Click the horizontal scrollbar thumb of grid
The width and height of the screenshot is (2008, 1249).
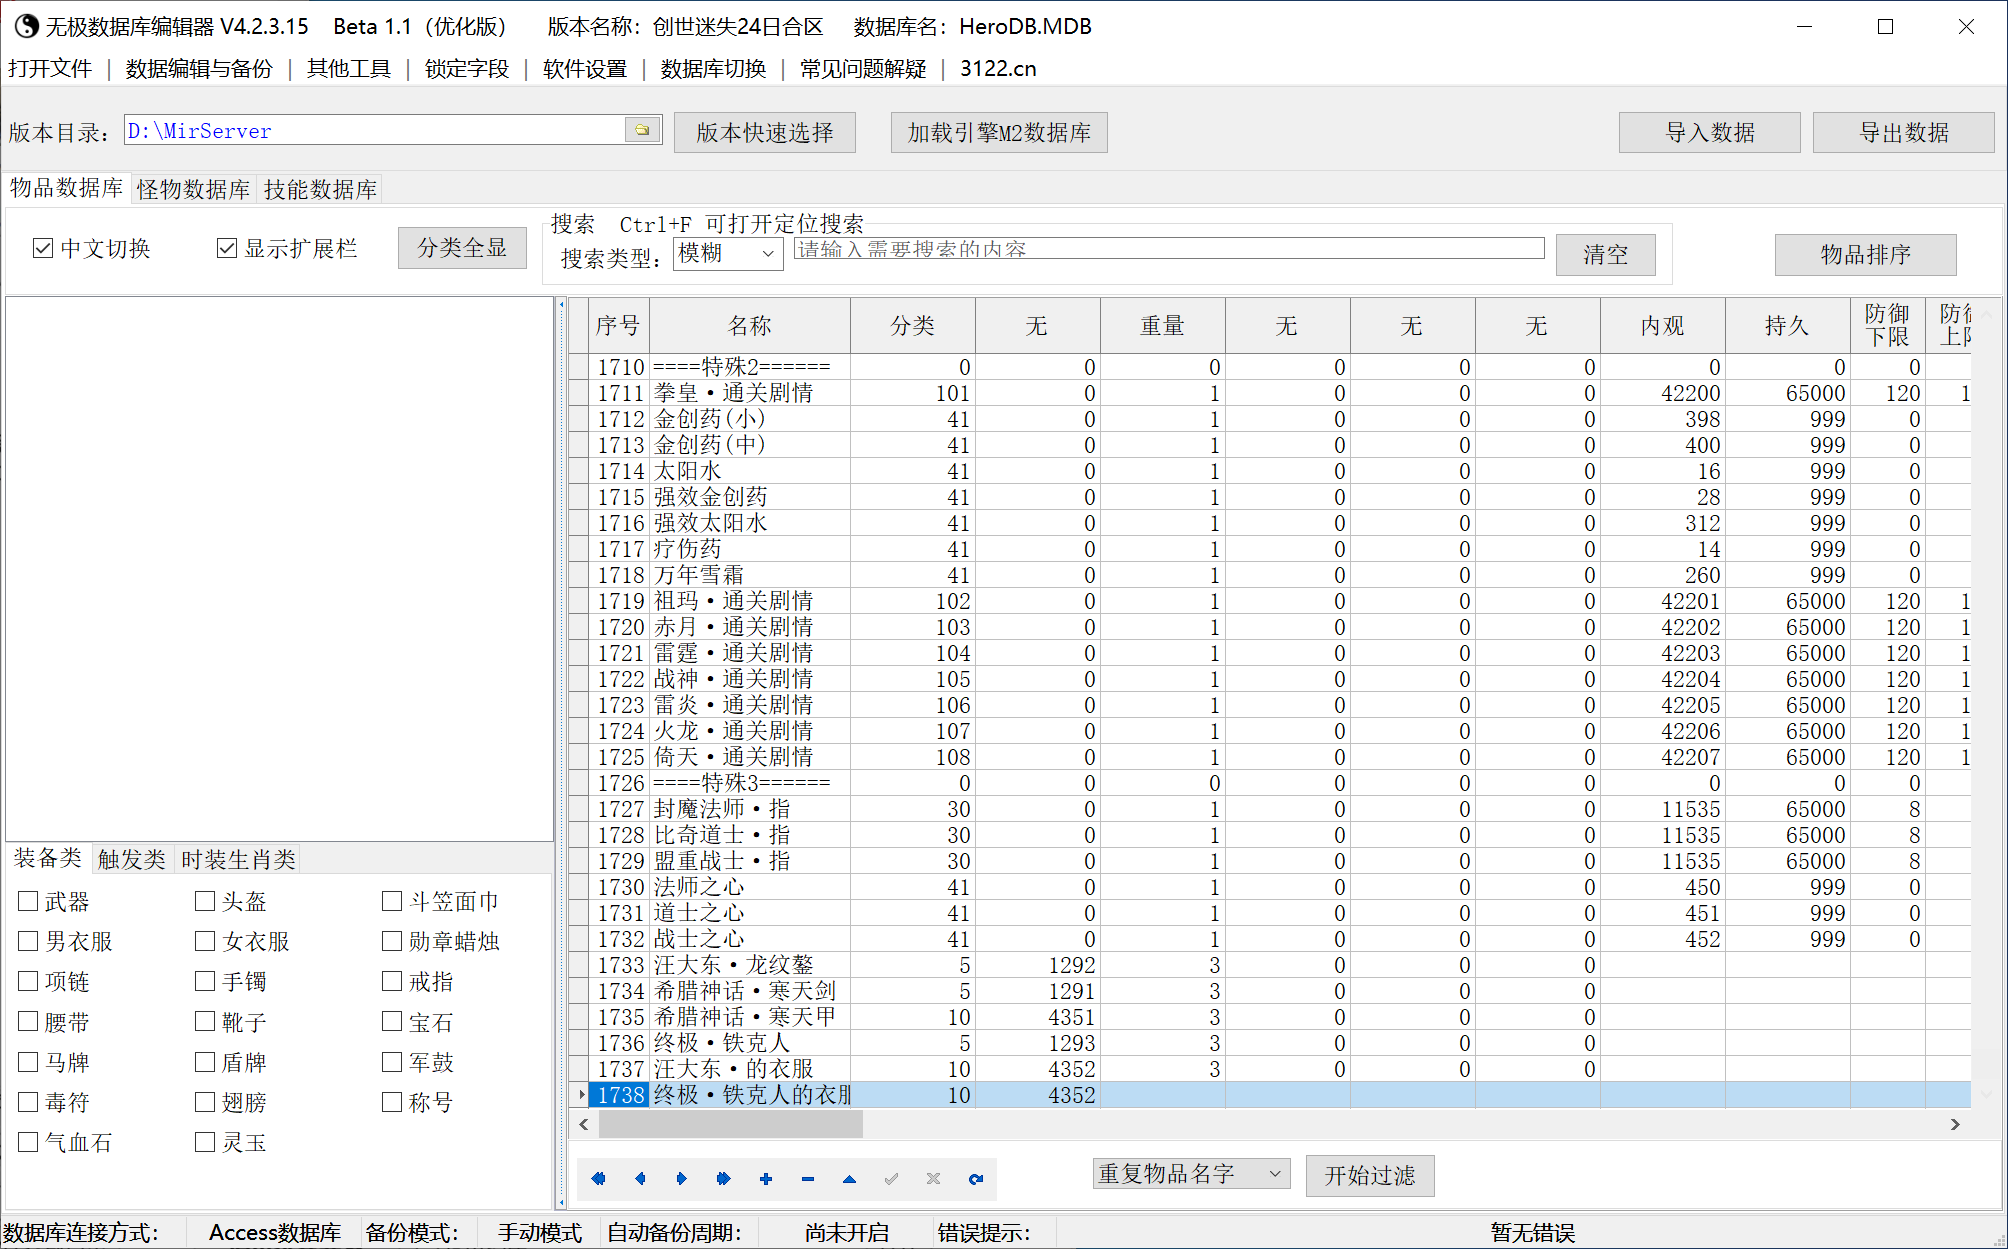pyautogui.click(x=730, y=1124)
